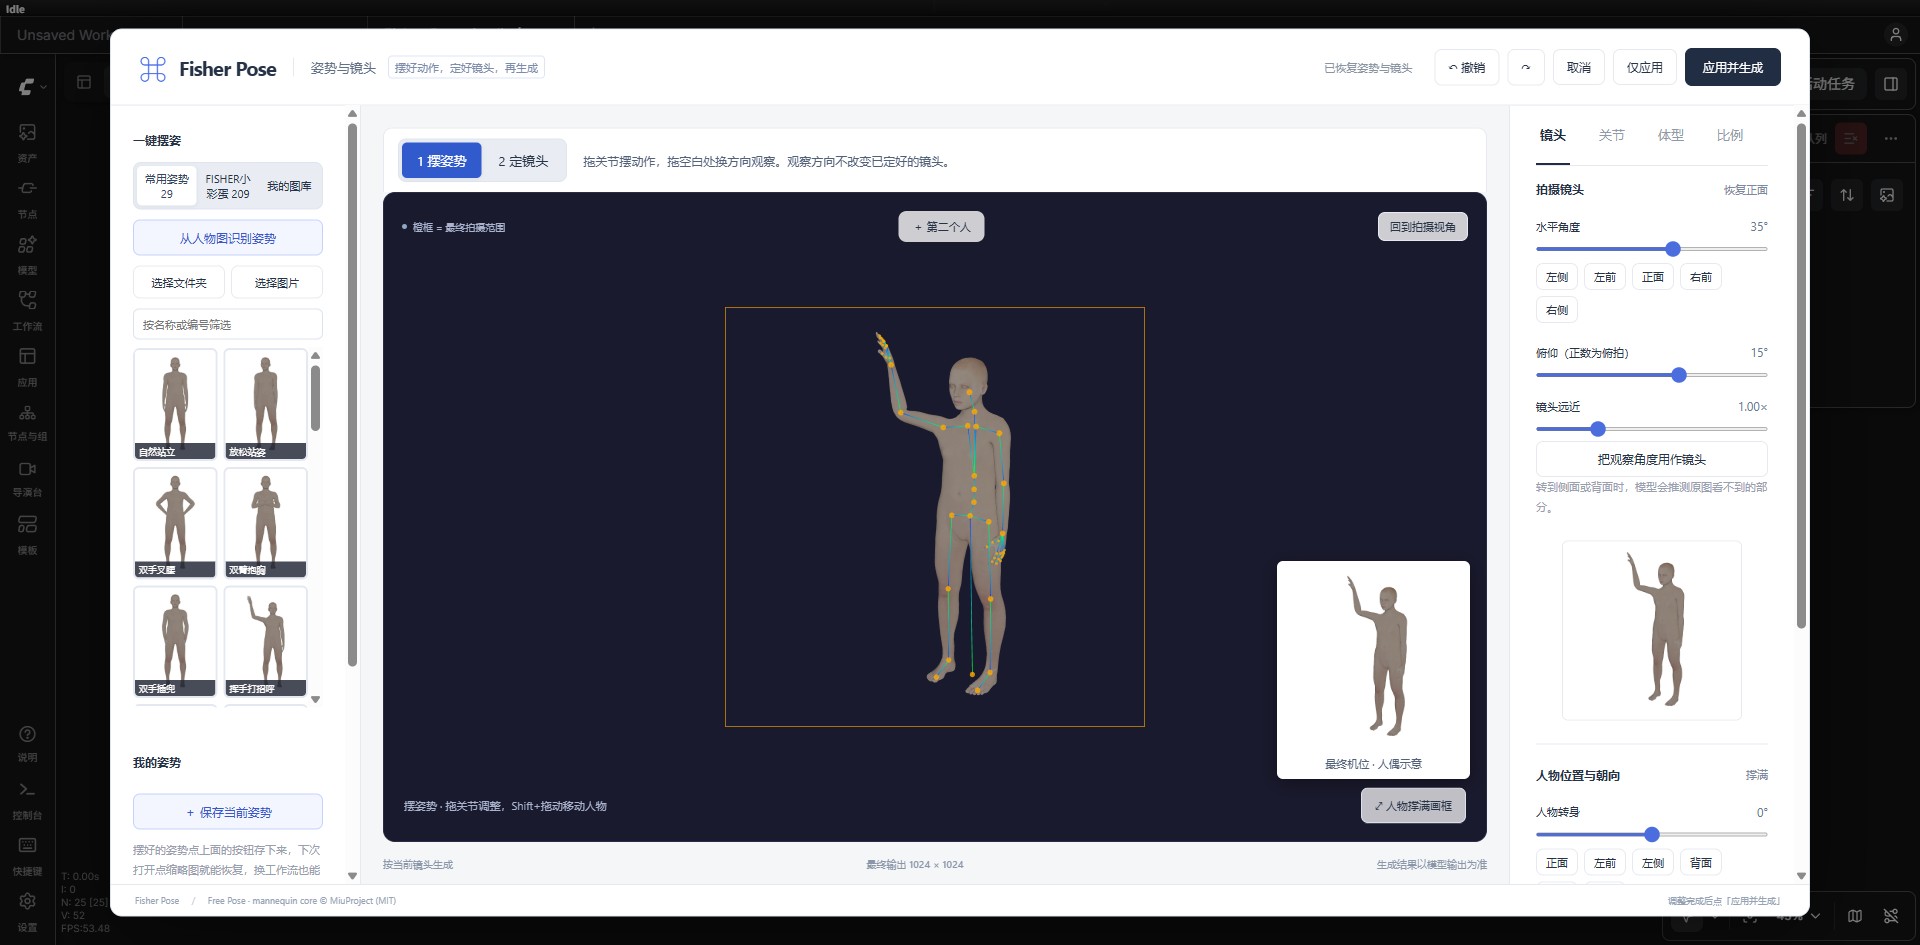Screen dimensions: 1920x945
Task: Switch to step 2 定镜头
Action: (x=523, y=161)
